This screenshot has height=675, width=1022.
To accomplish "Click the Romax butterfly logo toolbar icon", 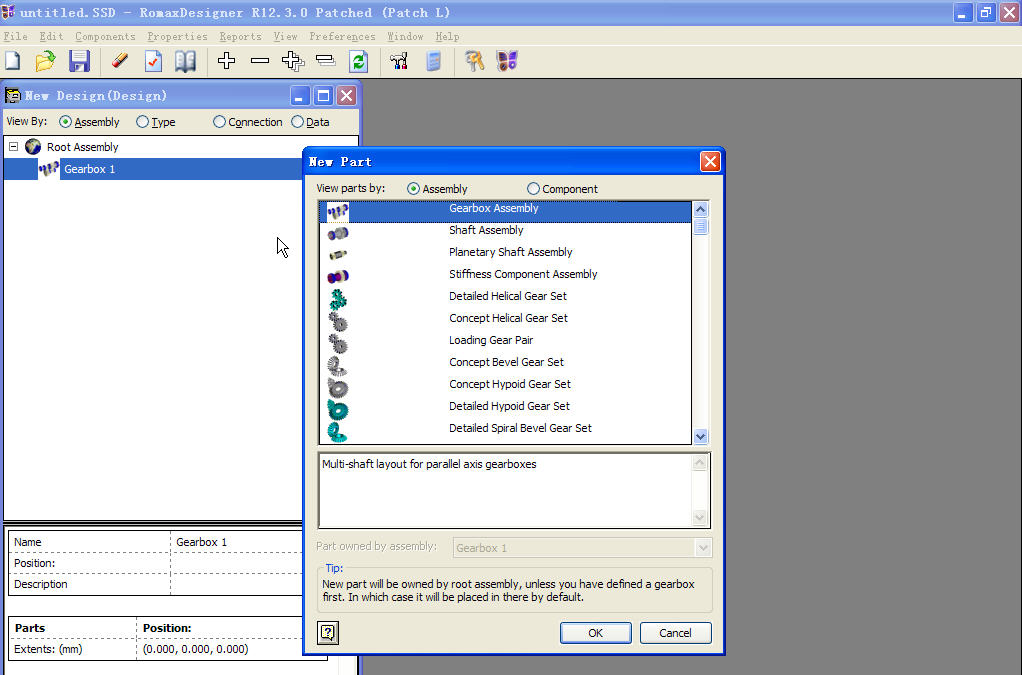I will pyautogui.click(x=507, y=61).
